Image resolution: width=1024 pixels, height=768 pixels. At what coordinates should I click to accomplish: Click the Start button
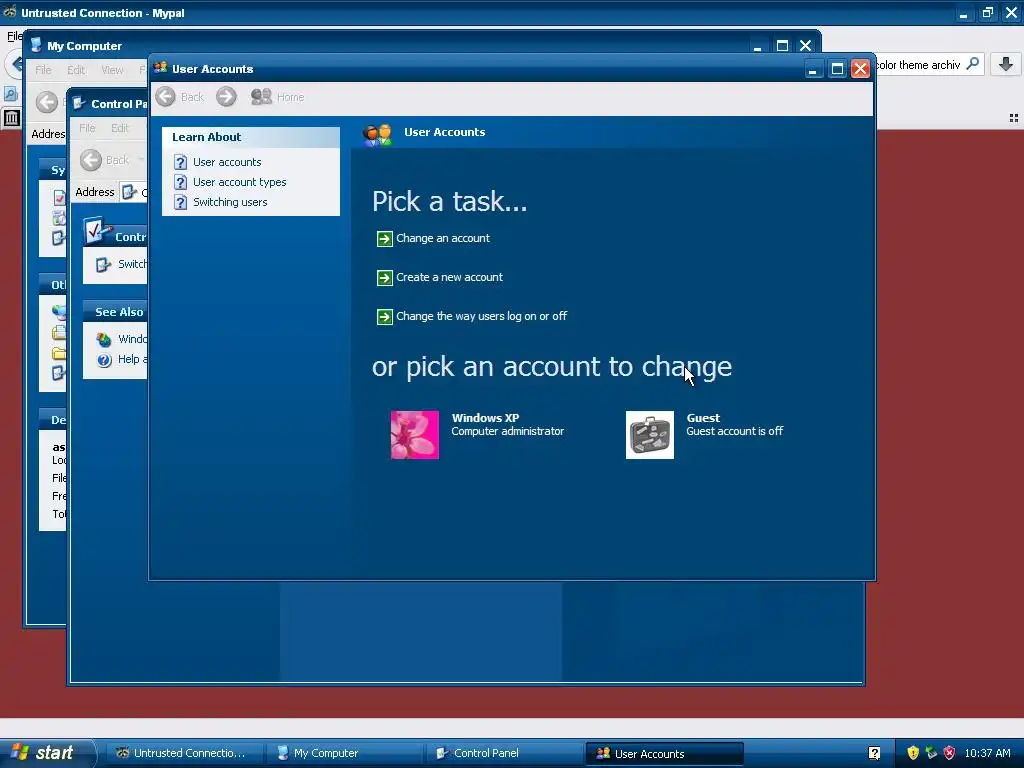47,753
